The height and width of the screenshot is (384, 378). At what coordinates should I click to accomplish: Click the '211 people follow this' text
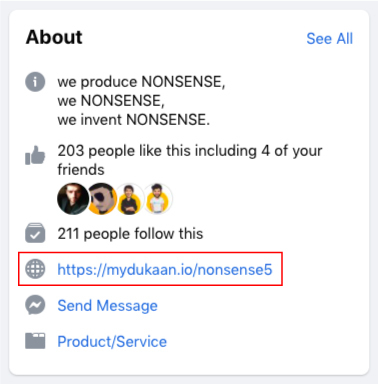130,233
